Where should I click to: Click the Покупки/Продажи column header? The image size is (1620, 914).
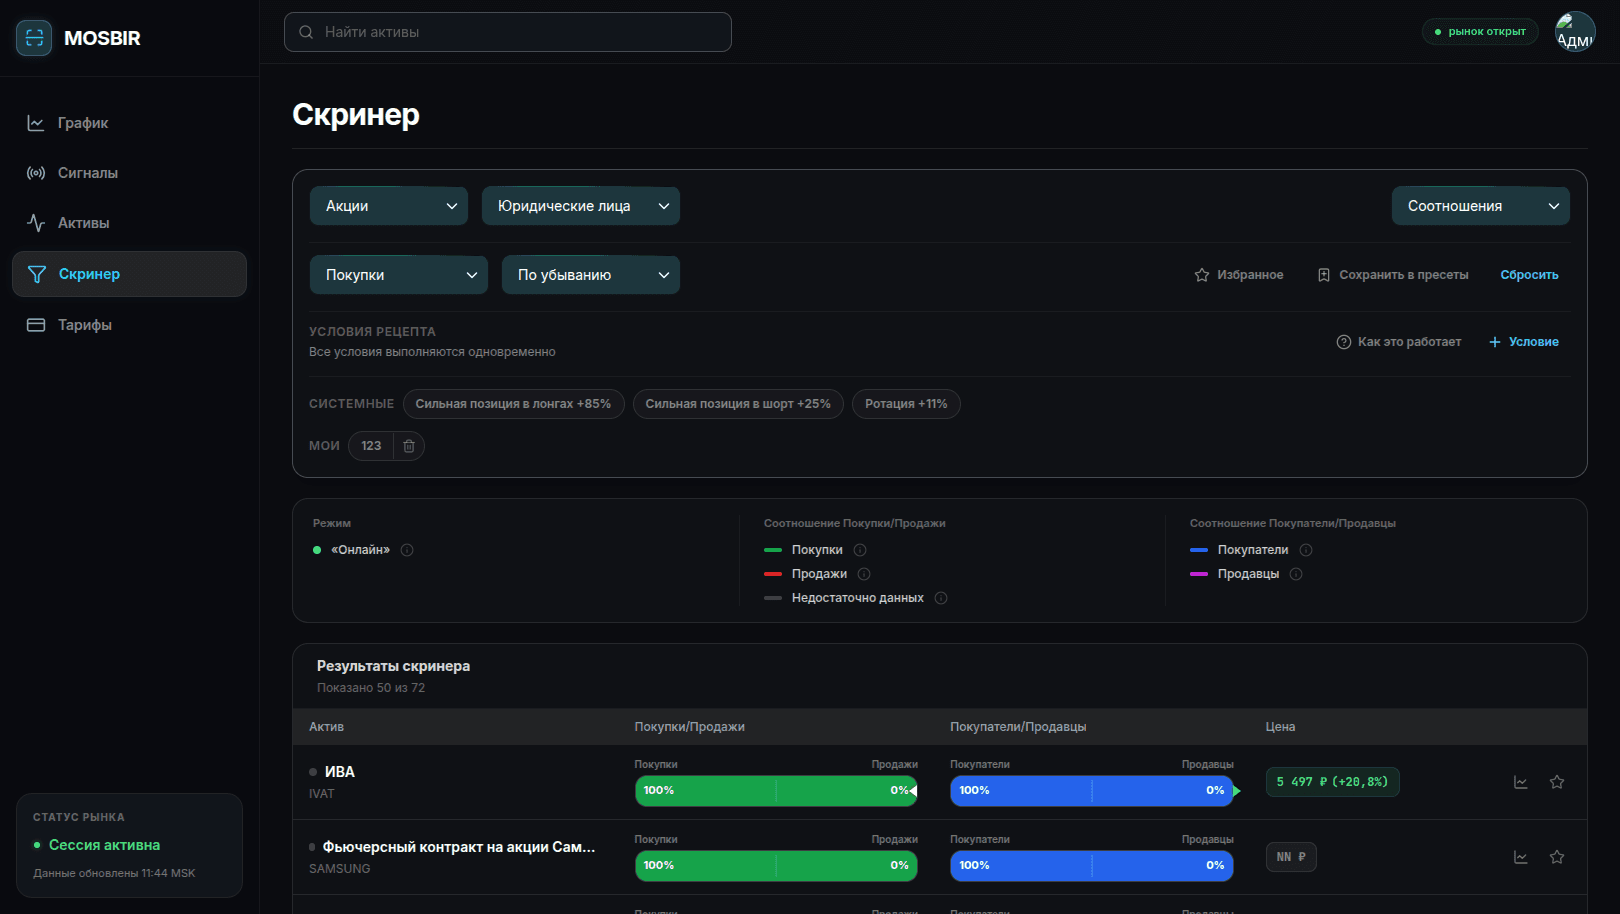tap(690, 727)
